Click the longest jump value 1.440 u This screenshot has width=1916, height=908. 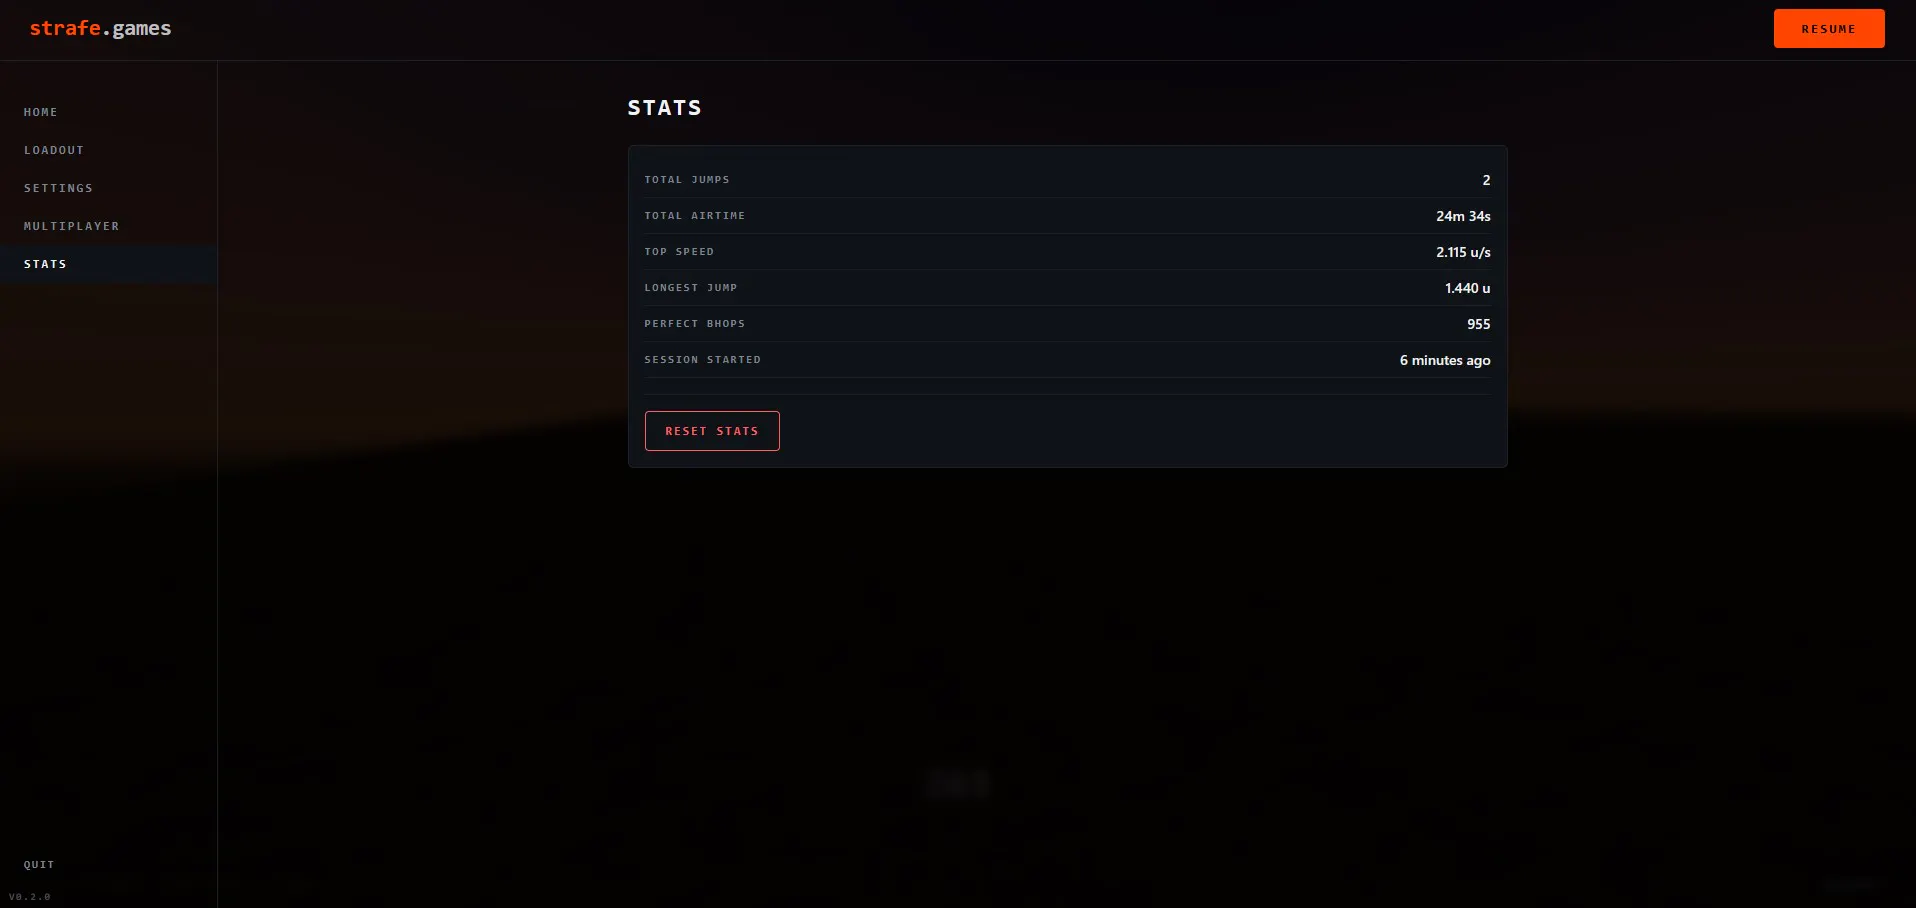tap(1467, 288)
